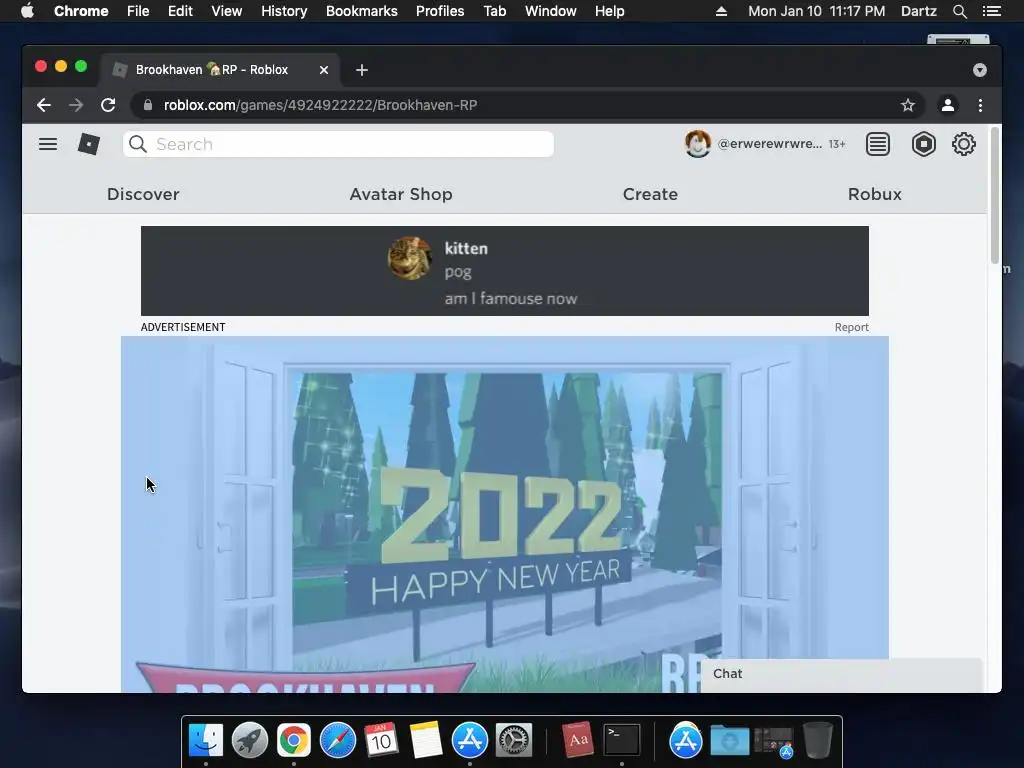Open the @erwerewrwre profile link
The image size is (1024, 768).
(x=769, y=144)
